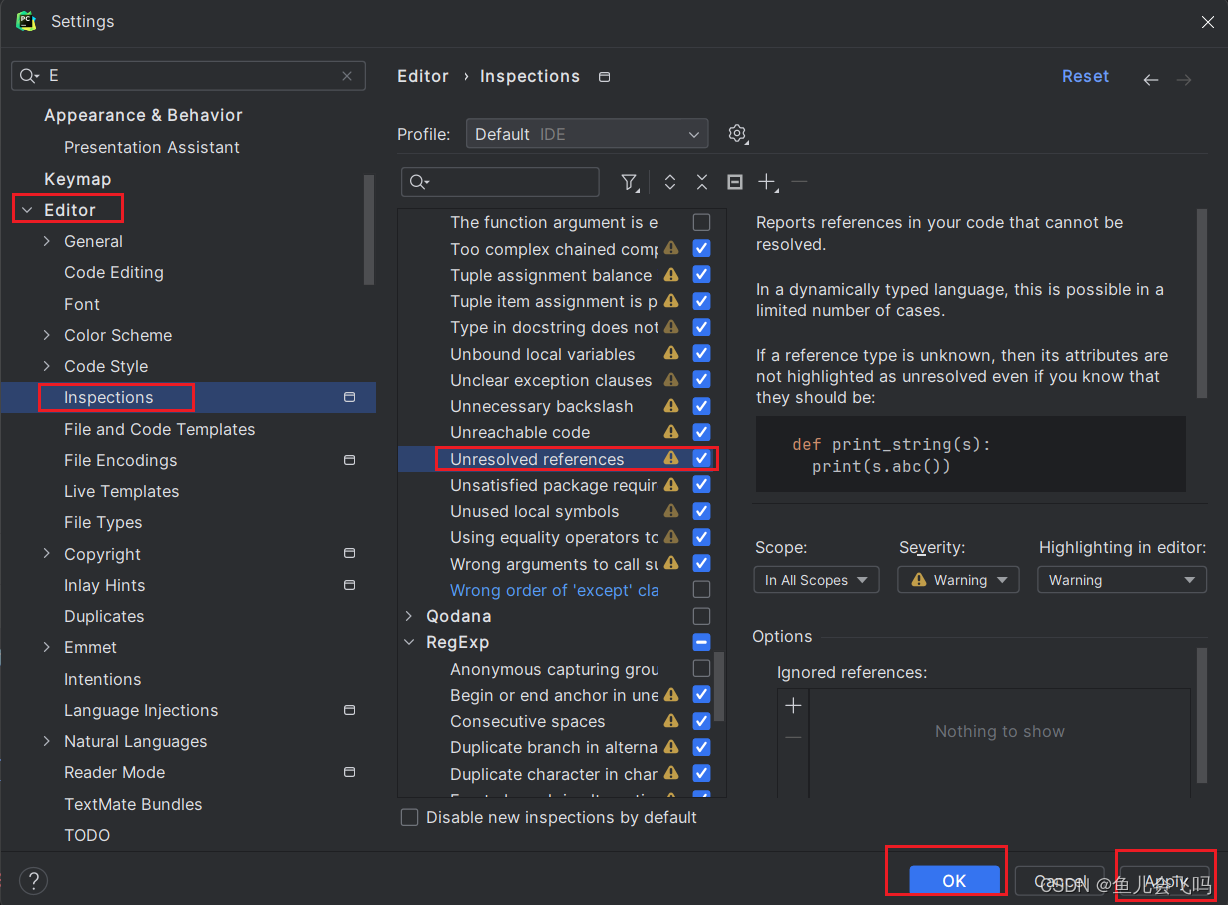Go to File and Code Templates
The height and width of the screenshot is (905, 1228).
tap(159, 429)
